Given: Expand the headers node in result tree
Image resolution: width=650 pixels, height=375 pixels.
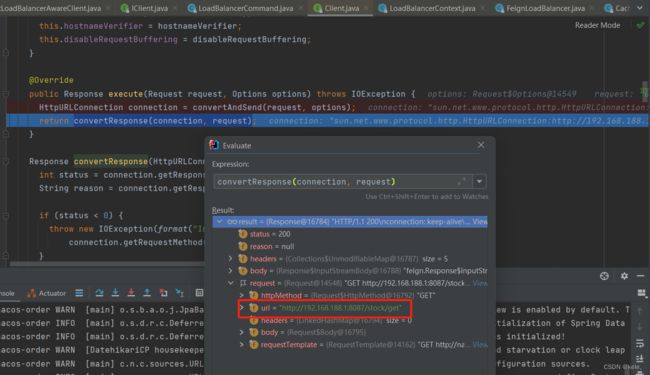Looking at the screenshot, I should (x=230, y=259).
